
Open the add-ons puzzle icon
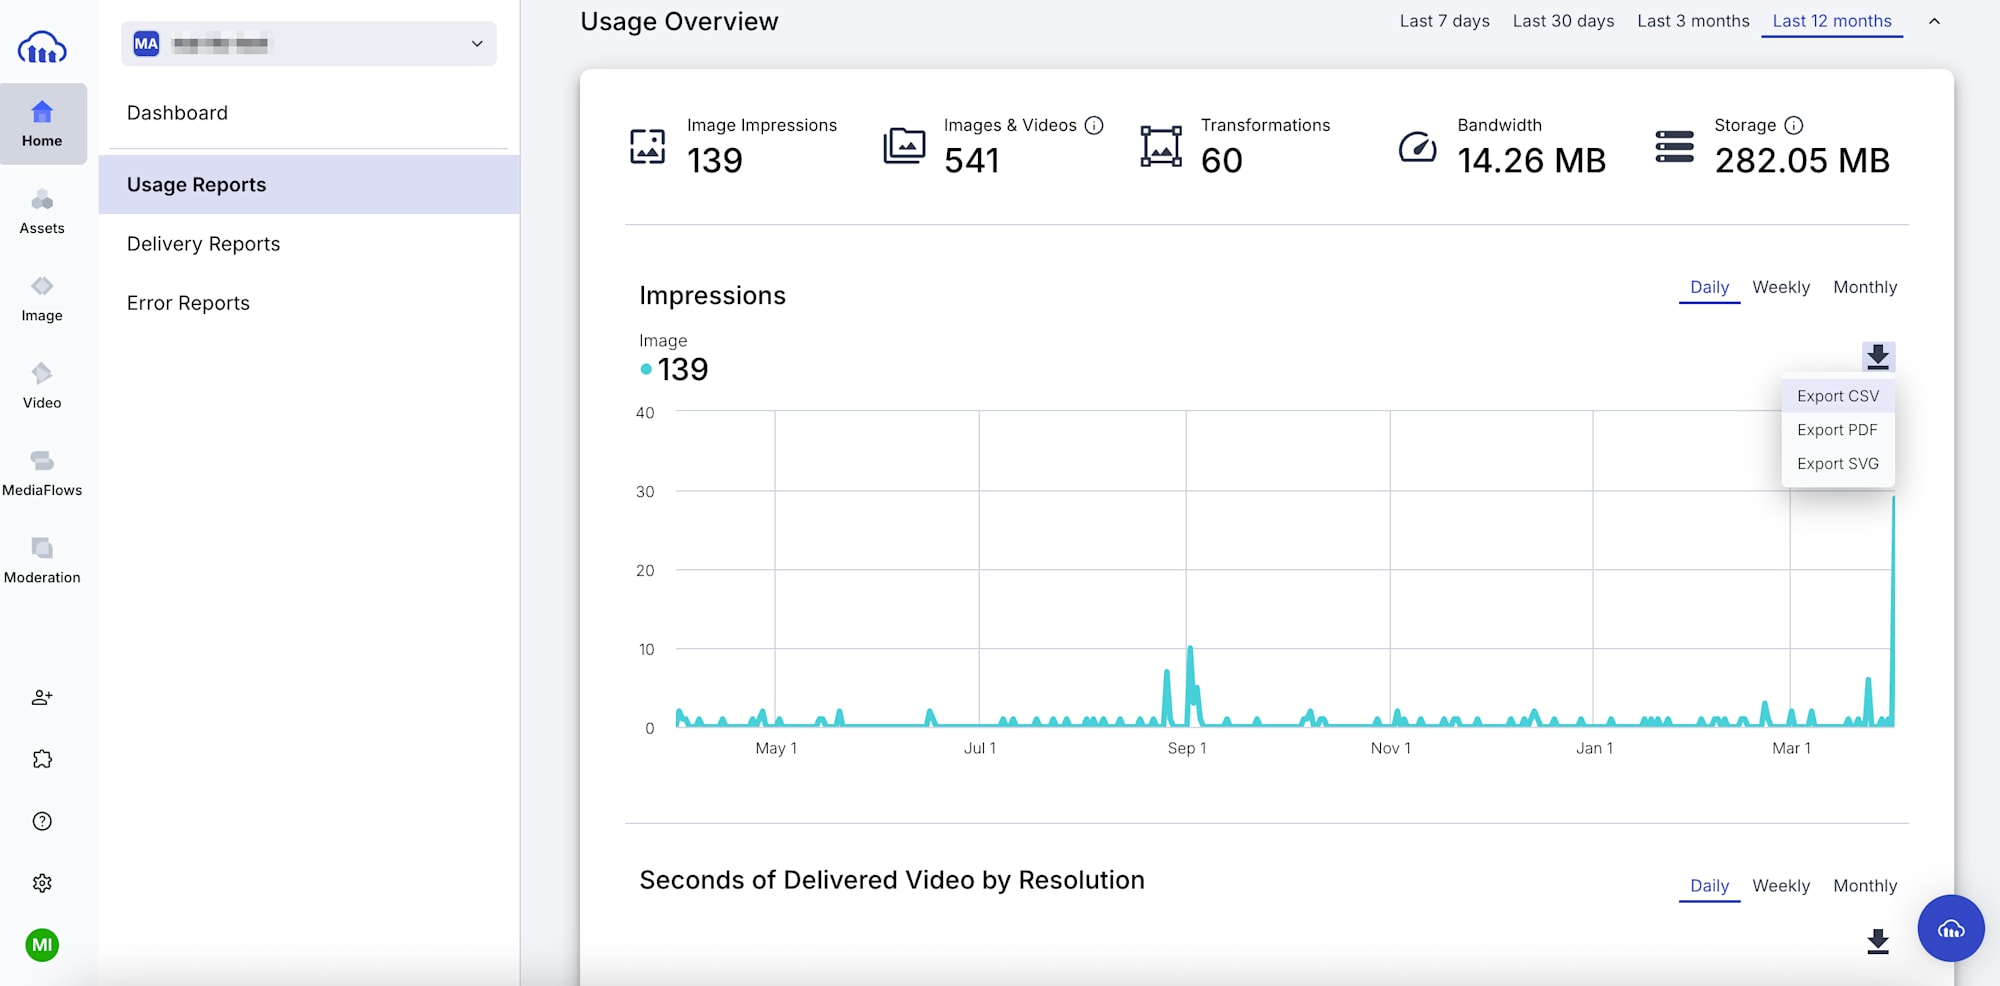coord(42,759)
